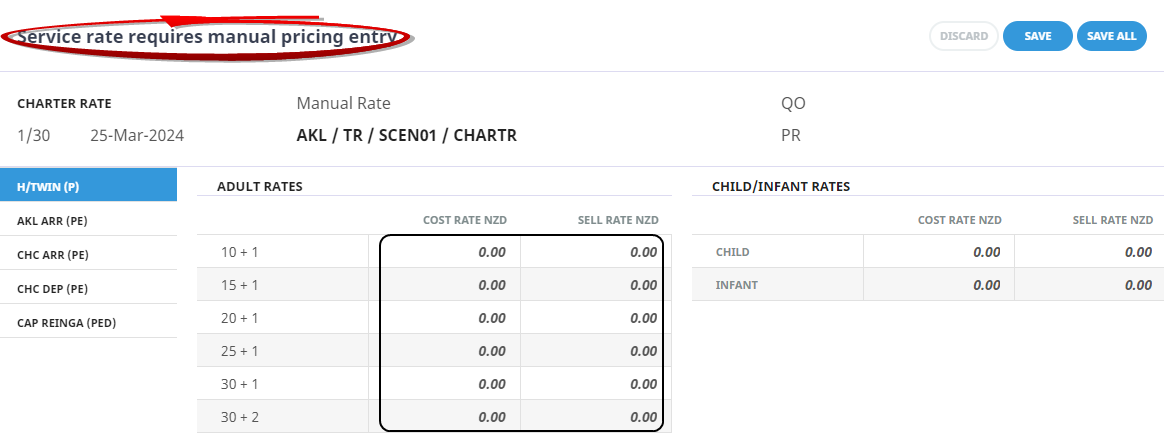Image resolution: width=1164 pixels, height=439 pixels.
Task: Click the SAVE ALL button
Action: (x=1111, y=36)
